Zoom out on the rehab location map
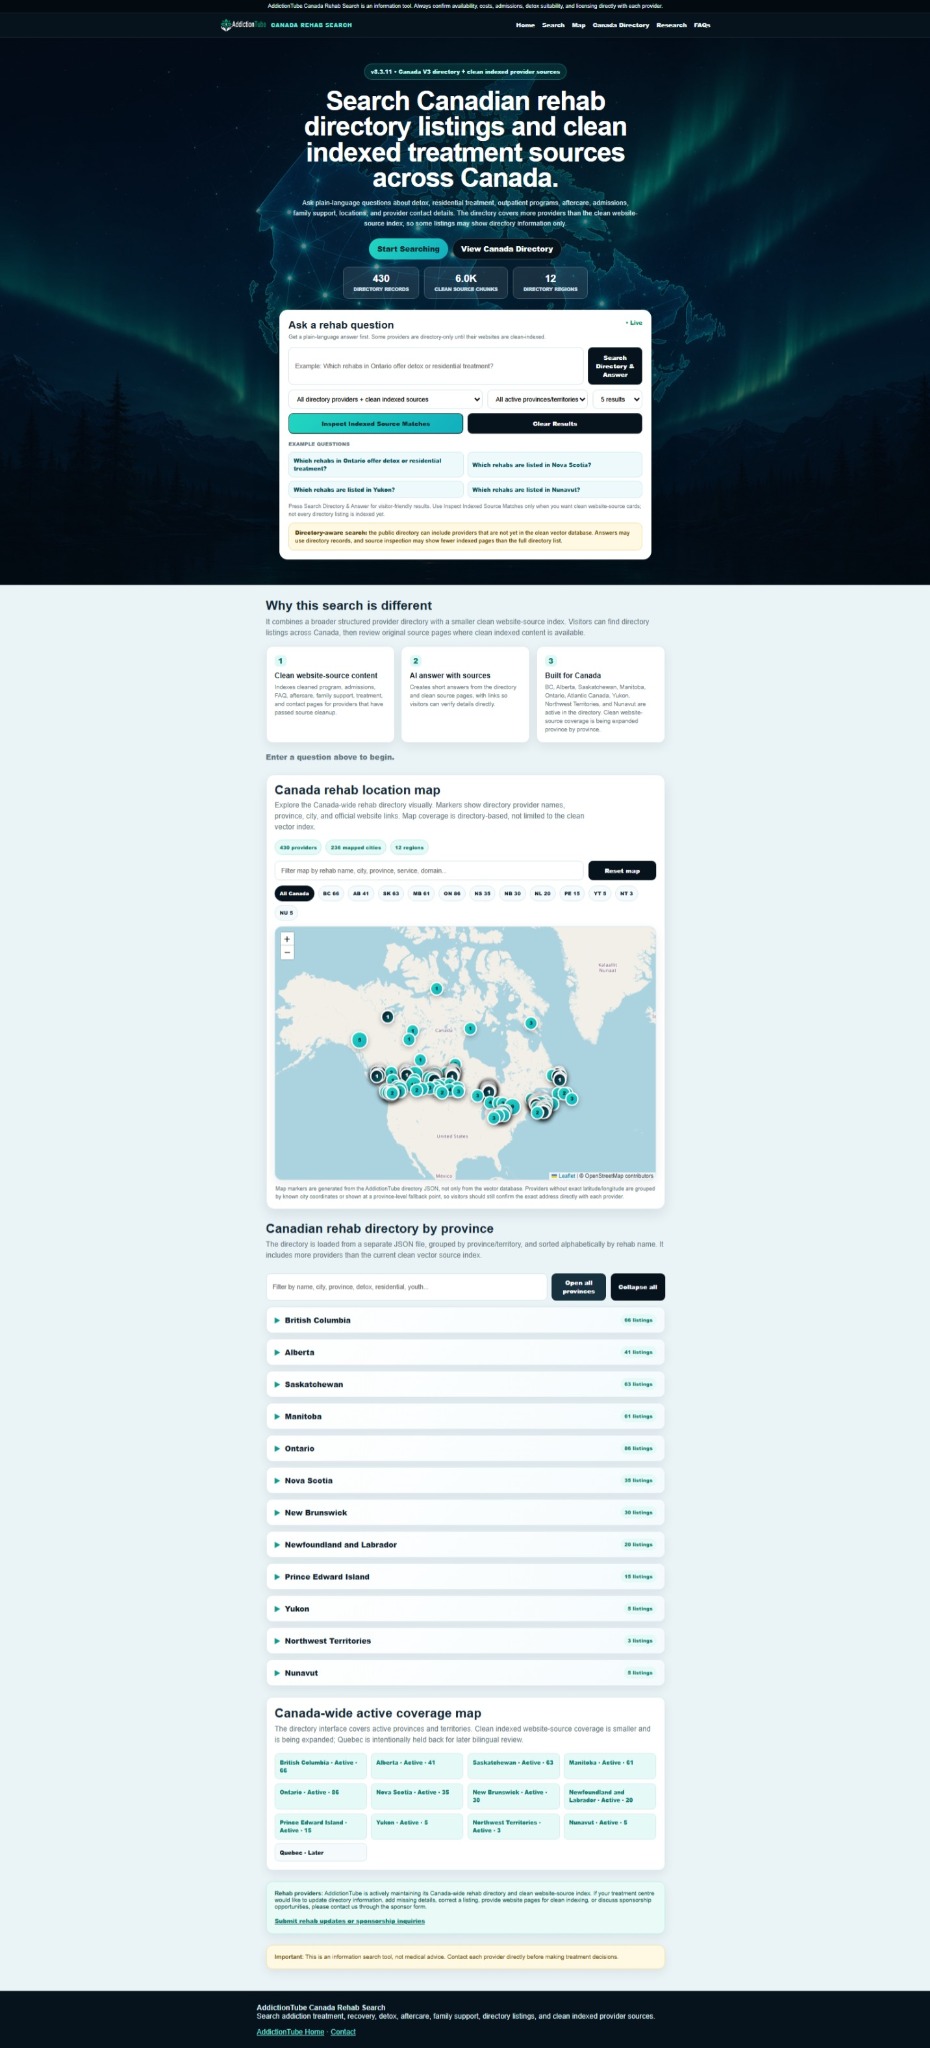This screenshot has height=2048, width=930. (x=287, y=952)
